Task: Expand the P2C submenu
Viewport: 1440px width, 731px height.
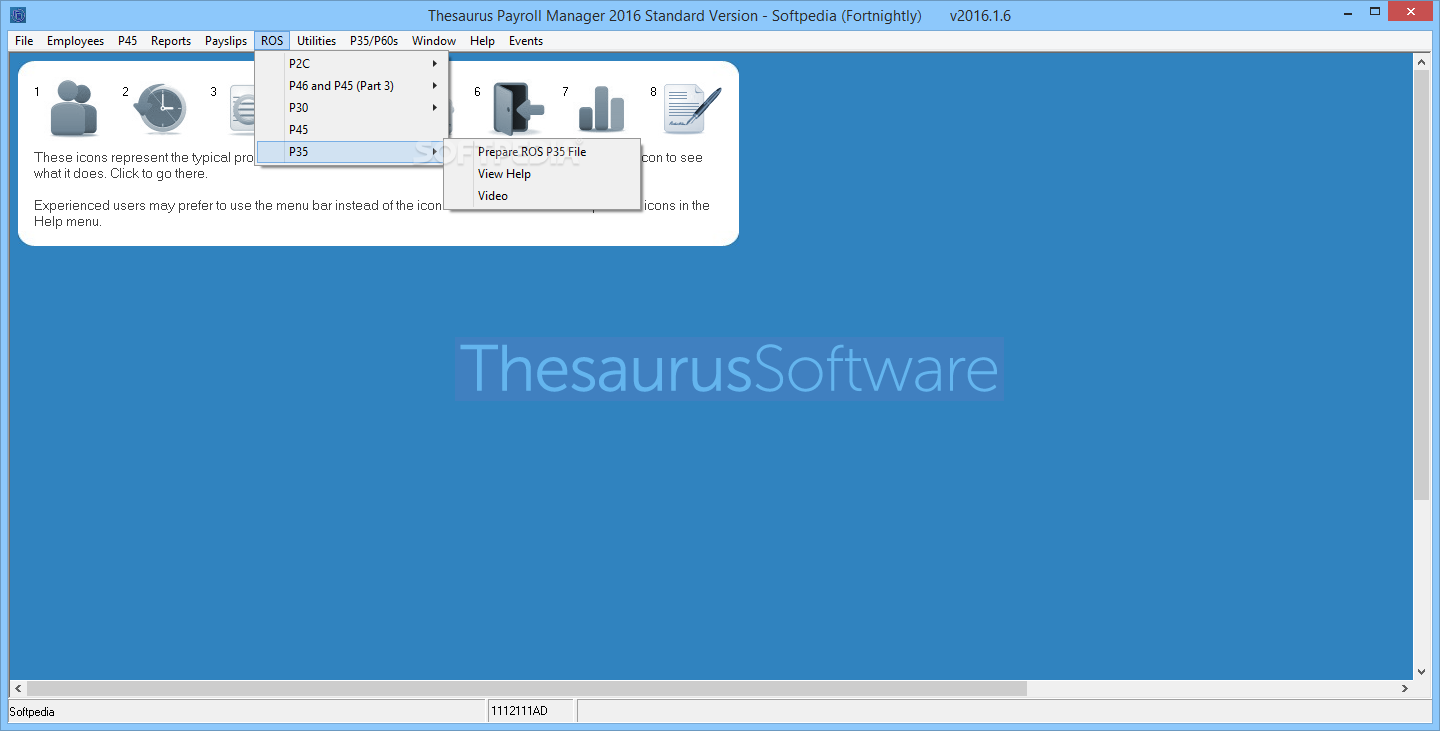Action: point(352,64)
